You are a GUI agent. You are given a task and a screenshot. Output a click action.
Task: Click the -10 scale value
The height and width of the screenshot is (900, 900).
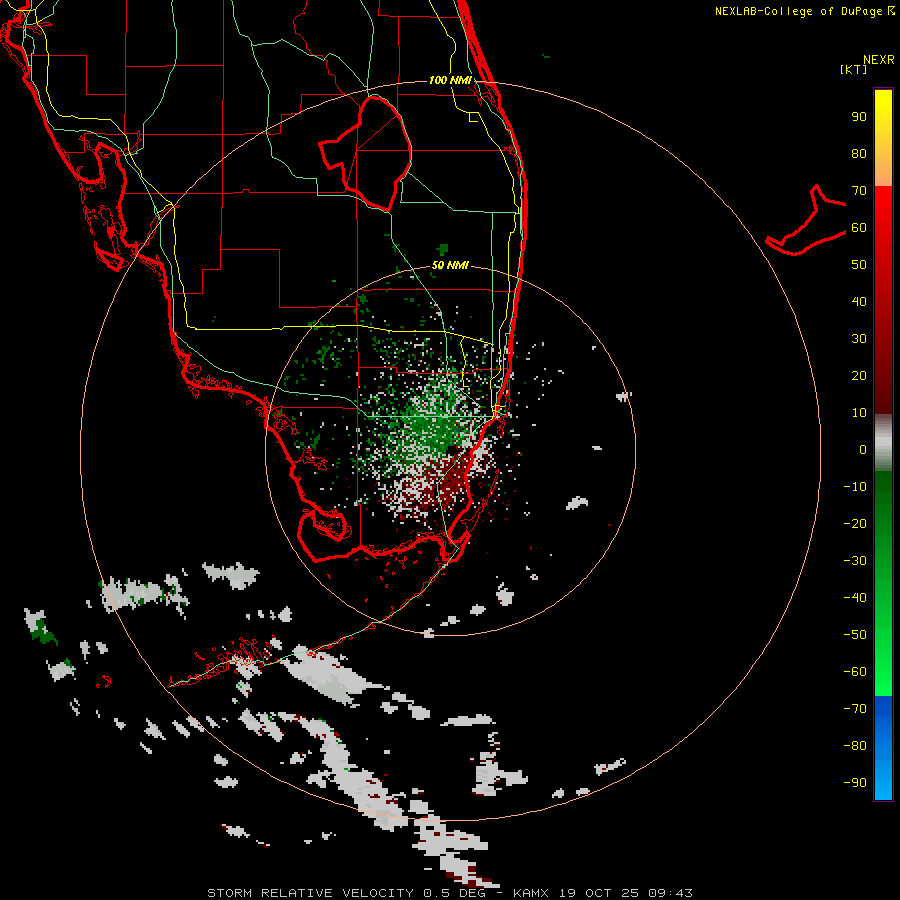click(855, 487)
